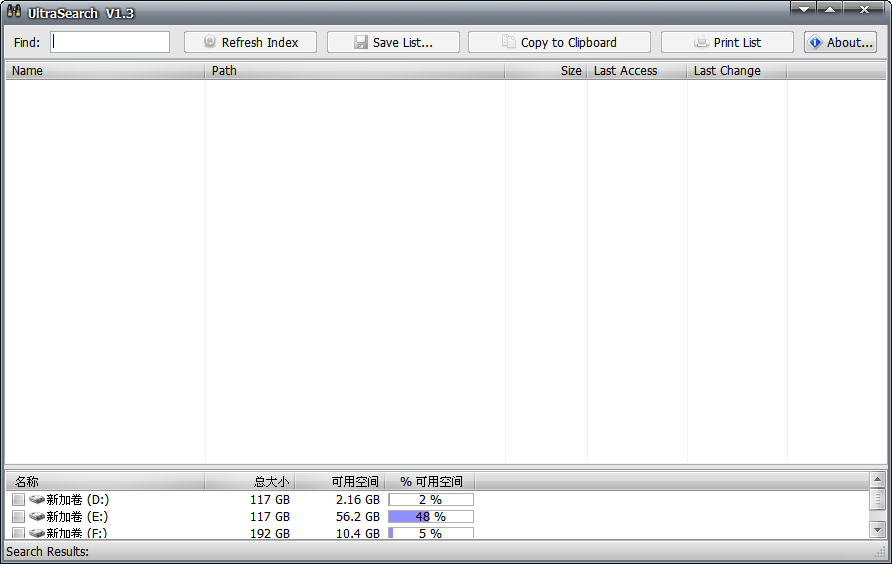Click Copy to Clipboard button
This screenshot has height=564, width=892.
(x=559, y=42)
